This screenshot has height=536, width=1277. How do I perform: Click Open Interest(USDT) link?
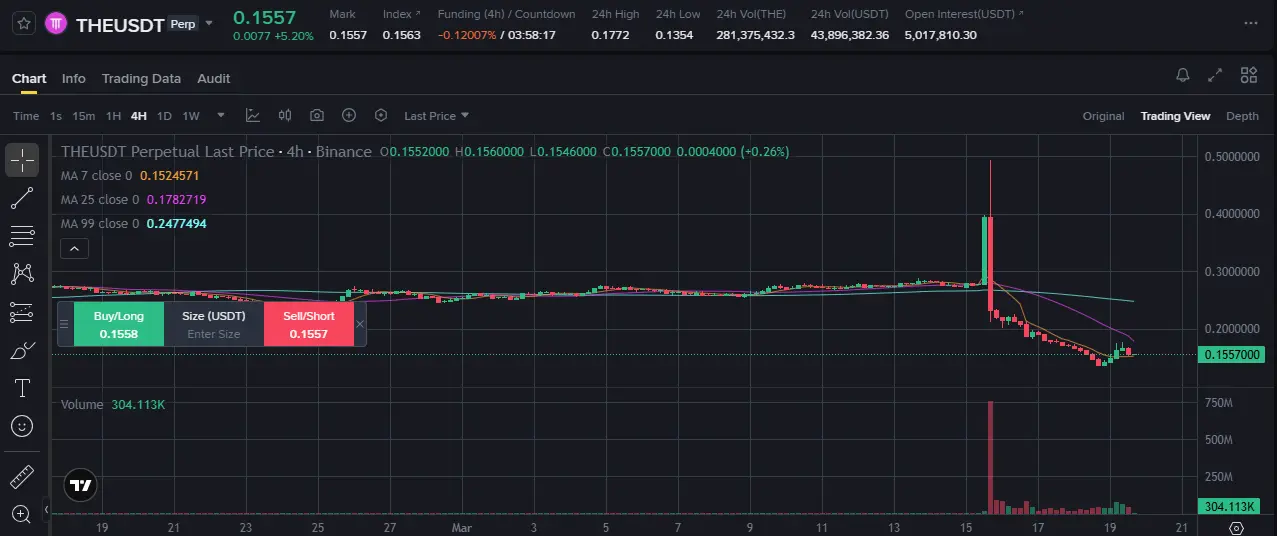click(964, 14)
